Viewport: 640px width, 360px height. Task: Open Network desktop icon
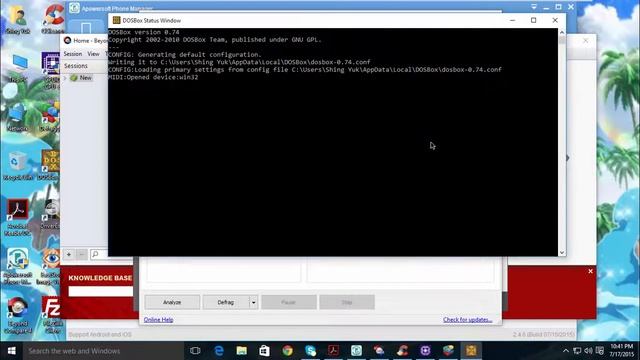18,117
